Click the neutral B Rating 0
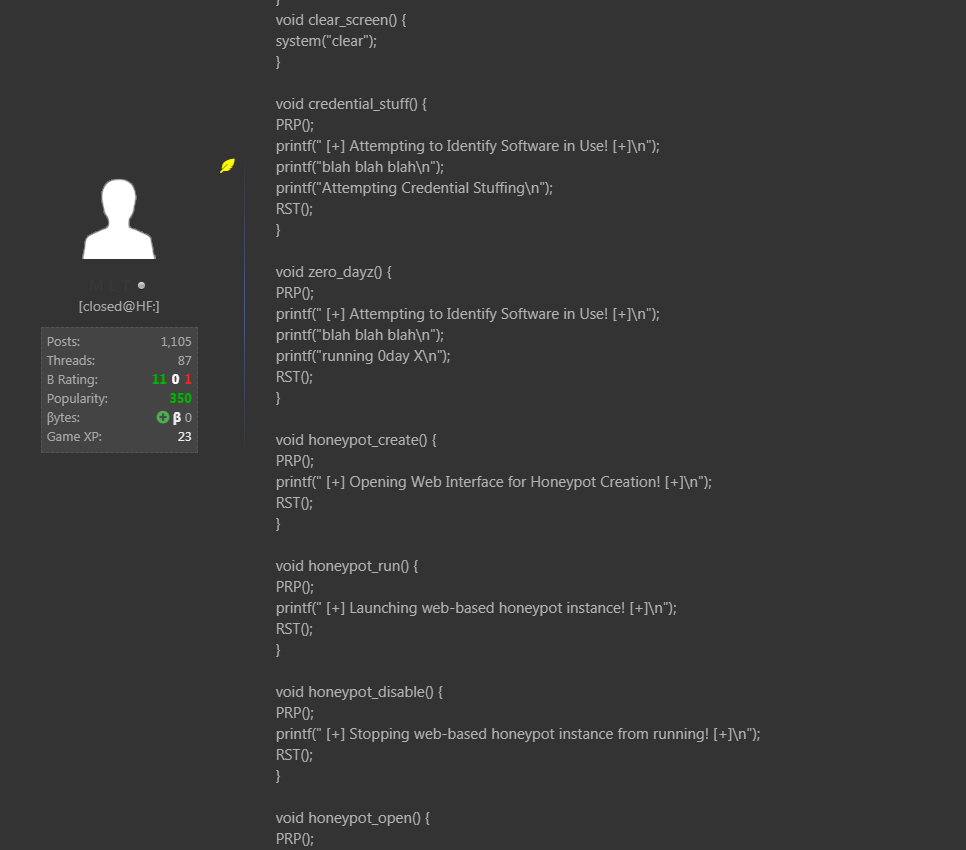The width and height of the screenshot is (966, 850). (175, 380)
